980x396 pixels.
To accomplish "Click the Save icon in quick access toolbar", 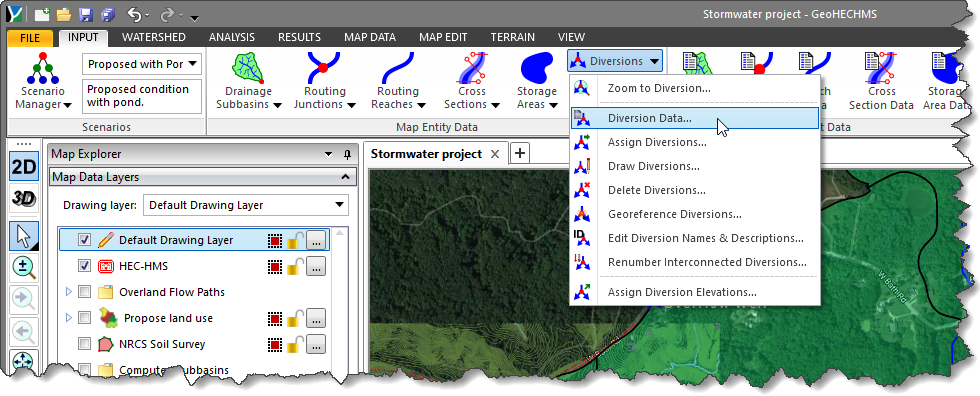I will [x=86, y=14].
